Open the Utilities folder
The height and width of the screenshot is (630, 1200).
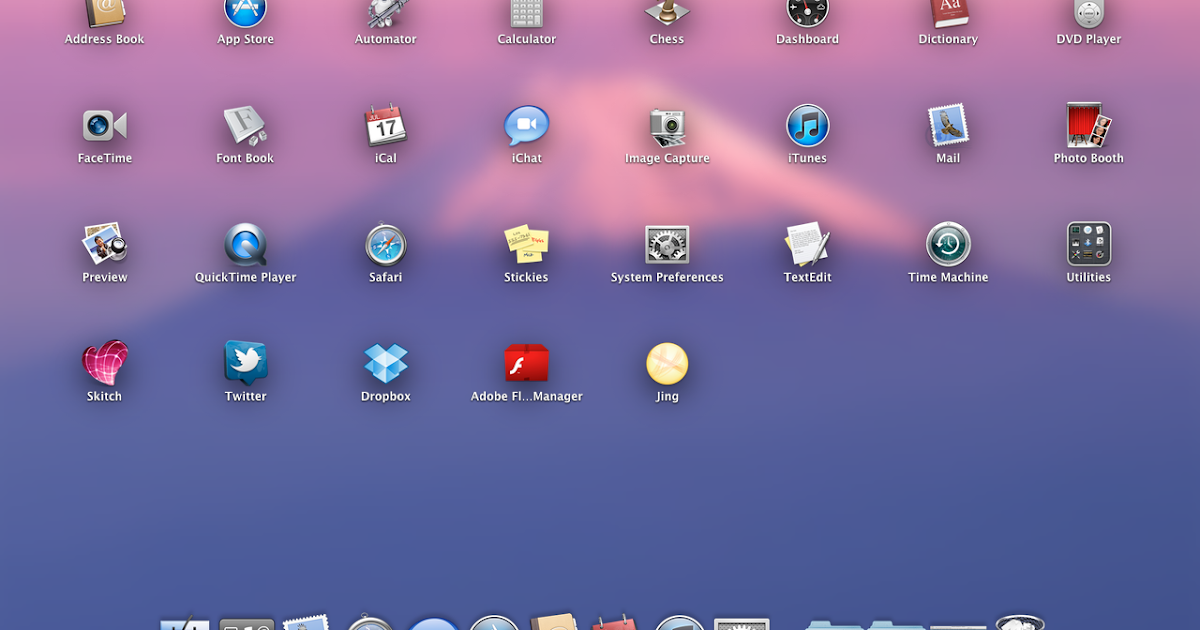[x=1089, y=245]
